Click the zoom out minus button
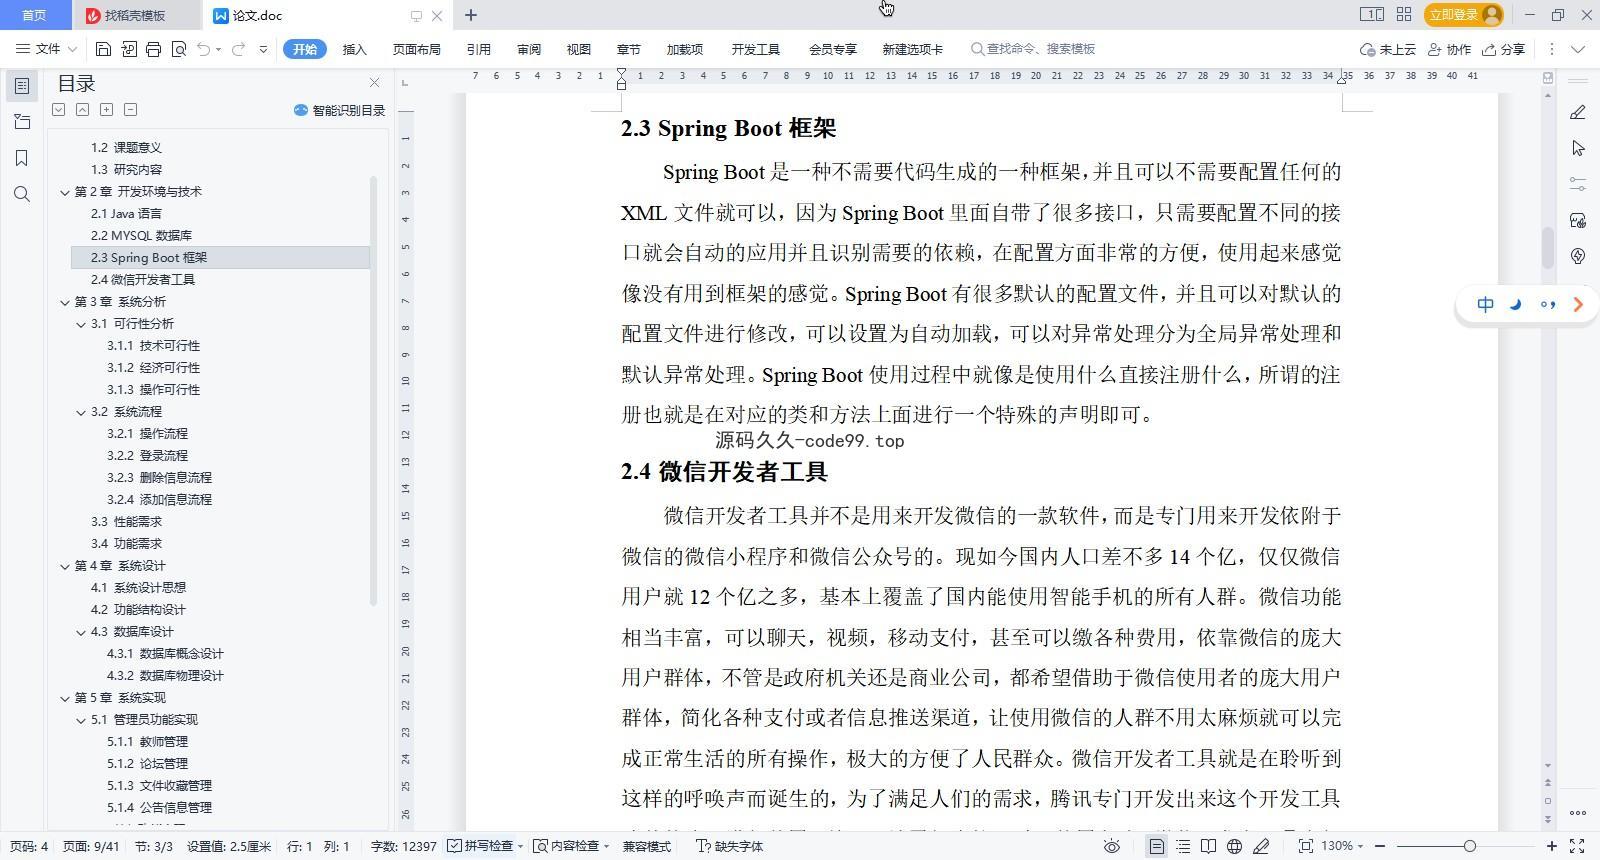Screen dimensions: 1600x860 coord(1380,846)
